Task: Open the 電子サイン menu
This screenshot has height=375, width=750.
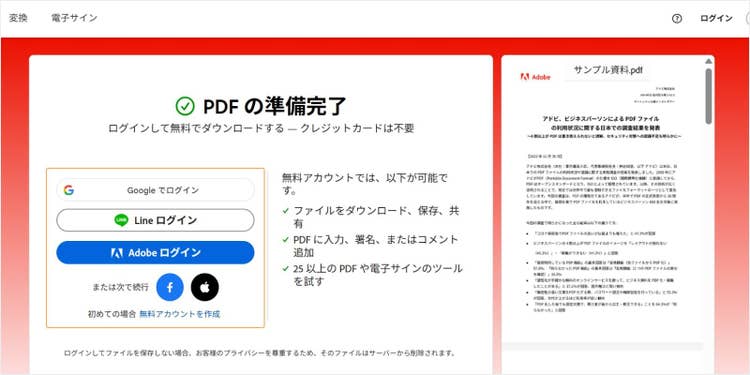Action: [74, 18]
